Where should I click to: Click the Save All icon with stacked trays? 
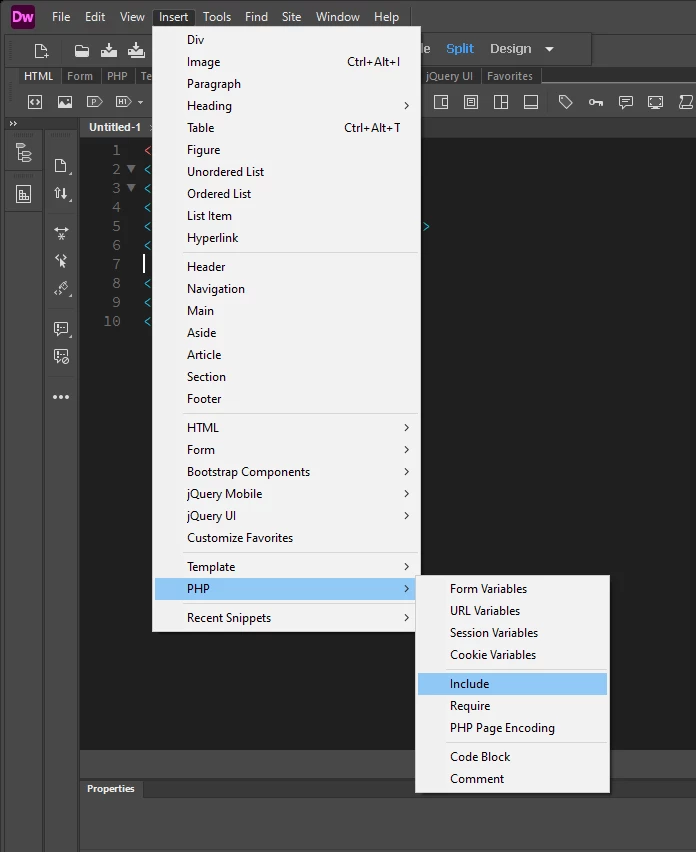click(136, 51)
